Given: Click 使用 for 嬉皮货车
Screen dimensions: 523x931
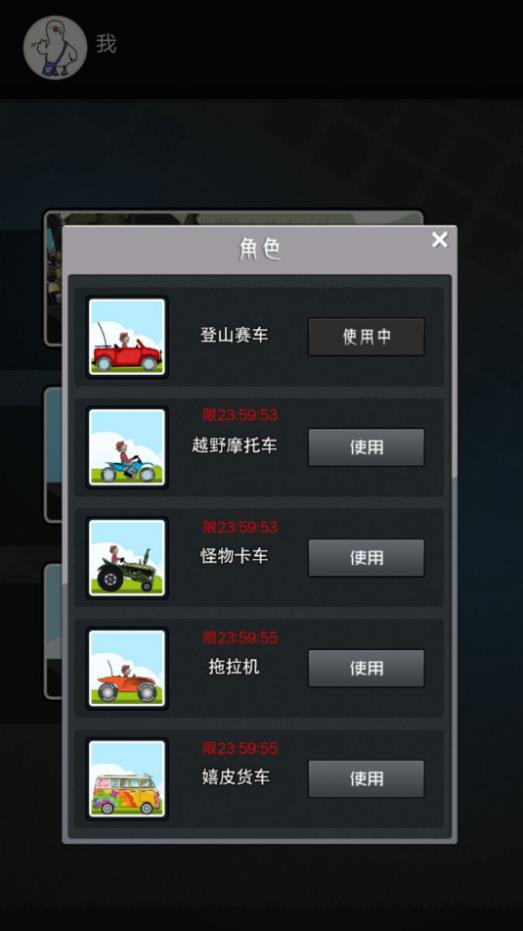Looking at the screenshot, I should (x=366, y=778).
